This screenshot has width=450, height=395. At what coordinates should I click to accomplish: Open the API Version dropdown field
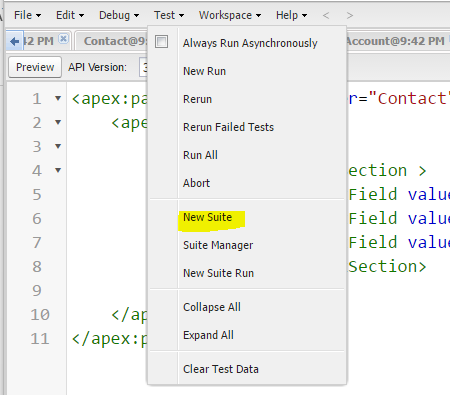[144, 67]
